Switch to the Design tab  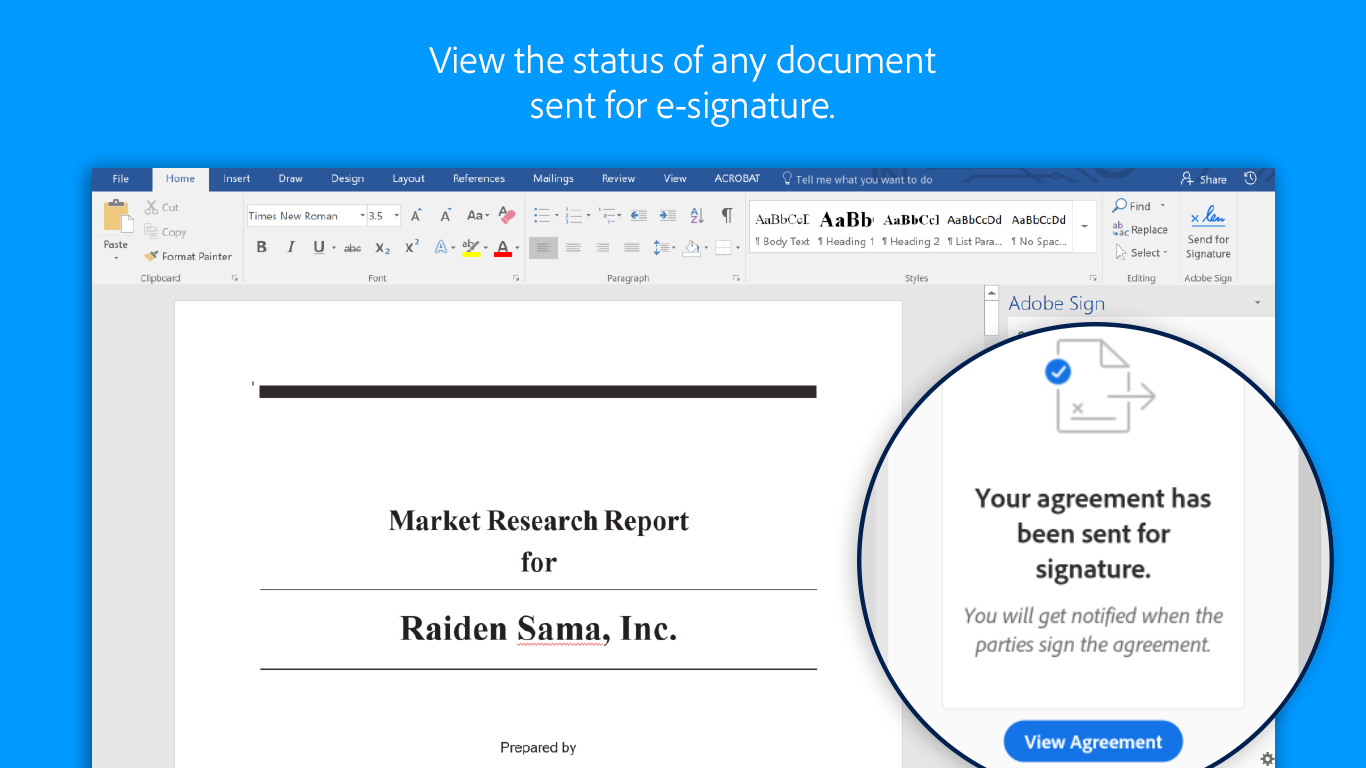point(348,179)
